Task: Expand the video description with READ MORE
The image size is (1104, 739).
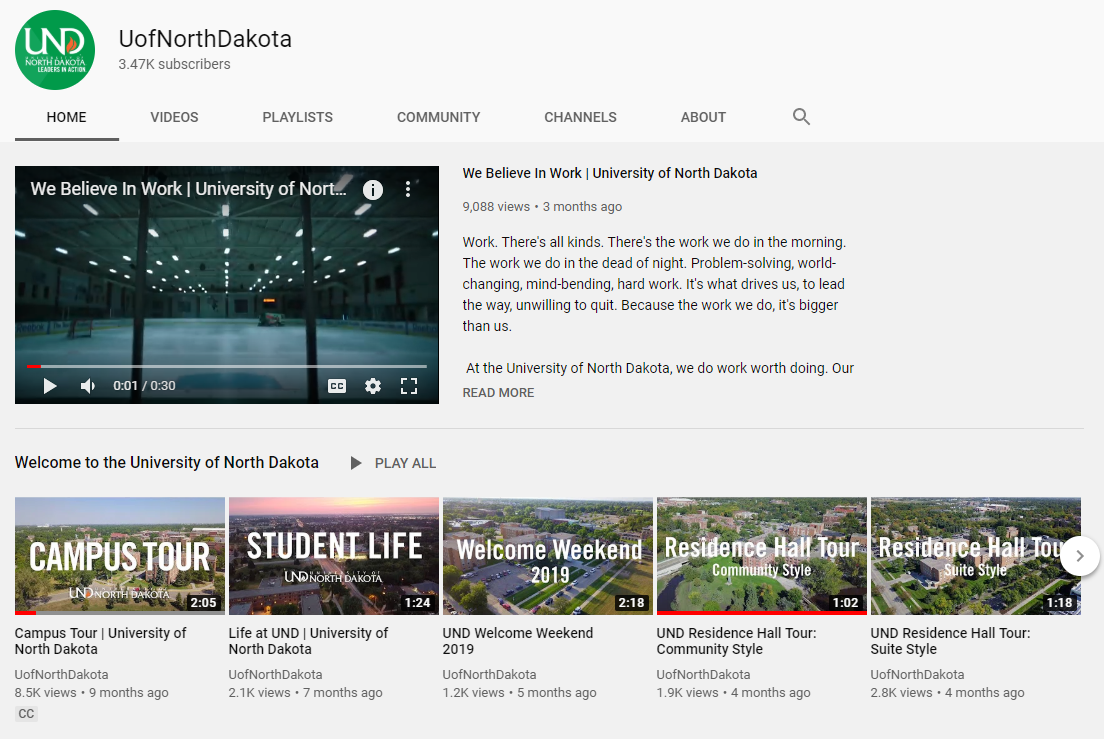Action: click(x=498, y=392)
